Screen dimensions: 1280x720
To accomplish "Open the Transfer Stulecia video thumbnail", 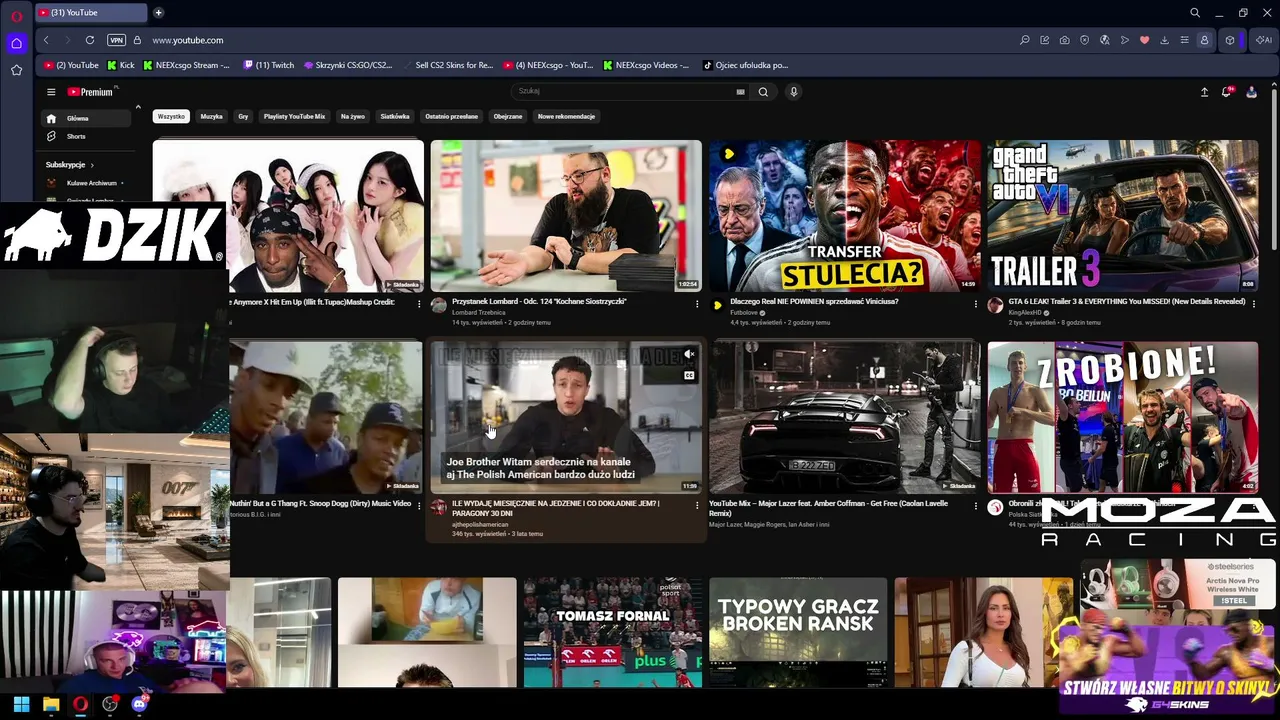I will 845,216.
